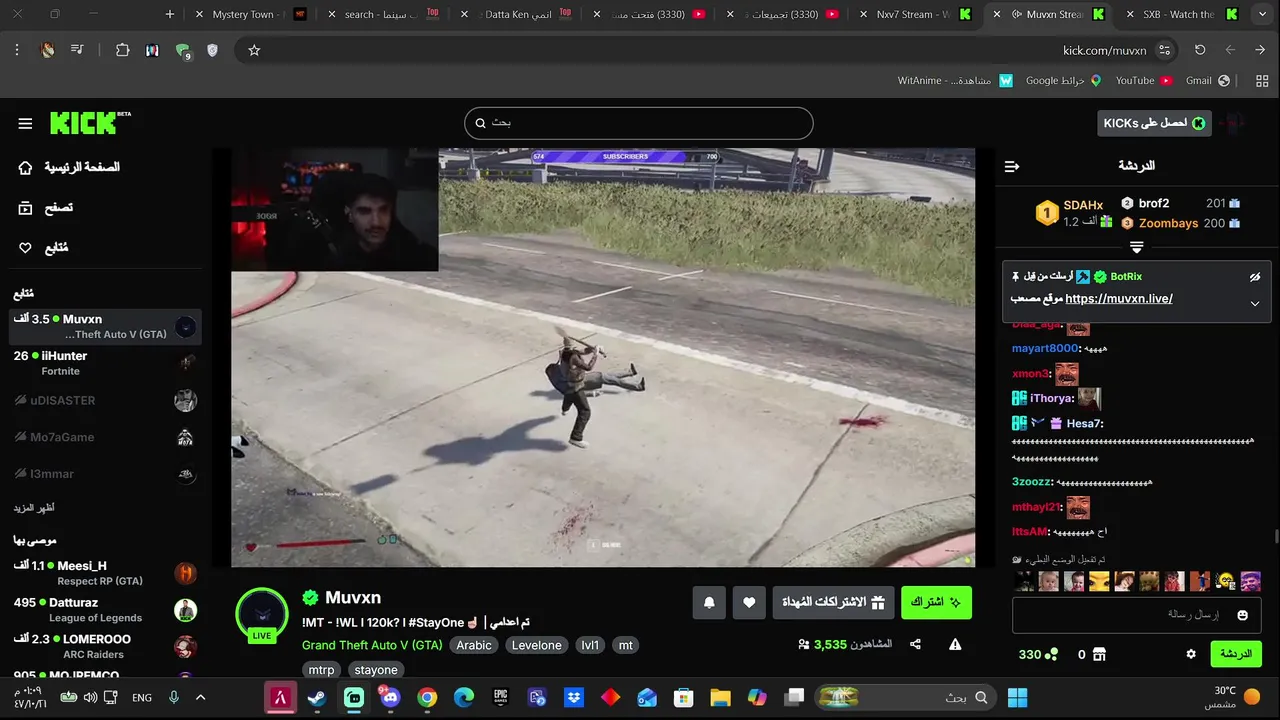Viewport: 1280px width, 720px height.
Task: Open chat settings gear
Action: click(x=1191, y=654)
